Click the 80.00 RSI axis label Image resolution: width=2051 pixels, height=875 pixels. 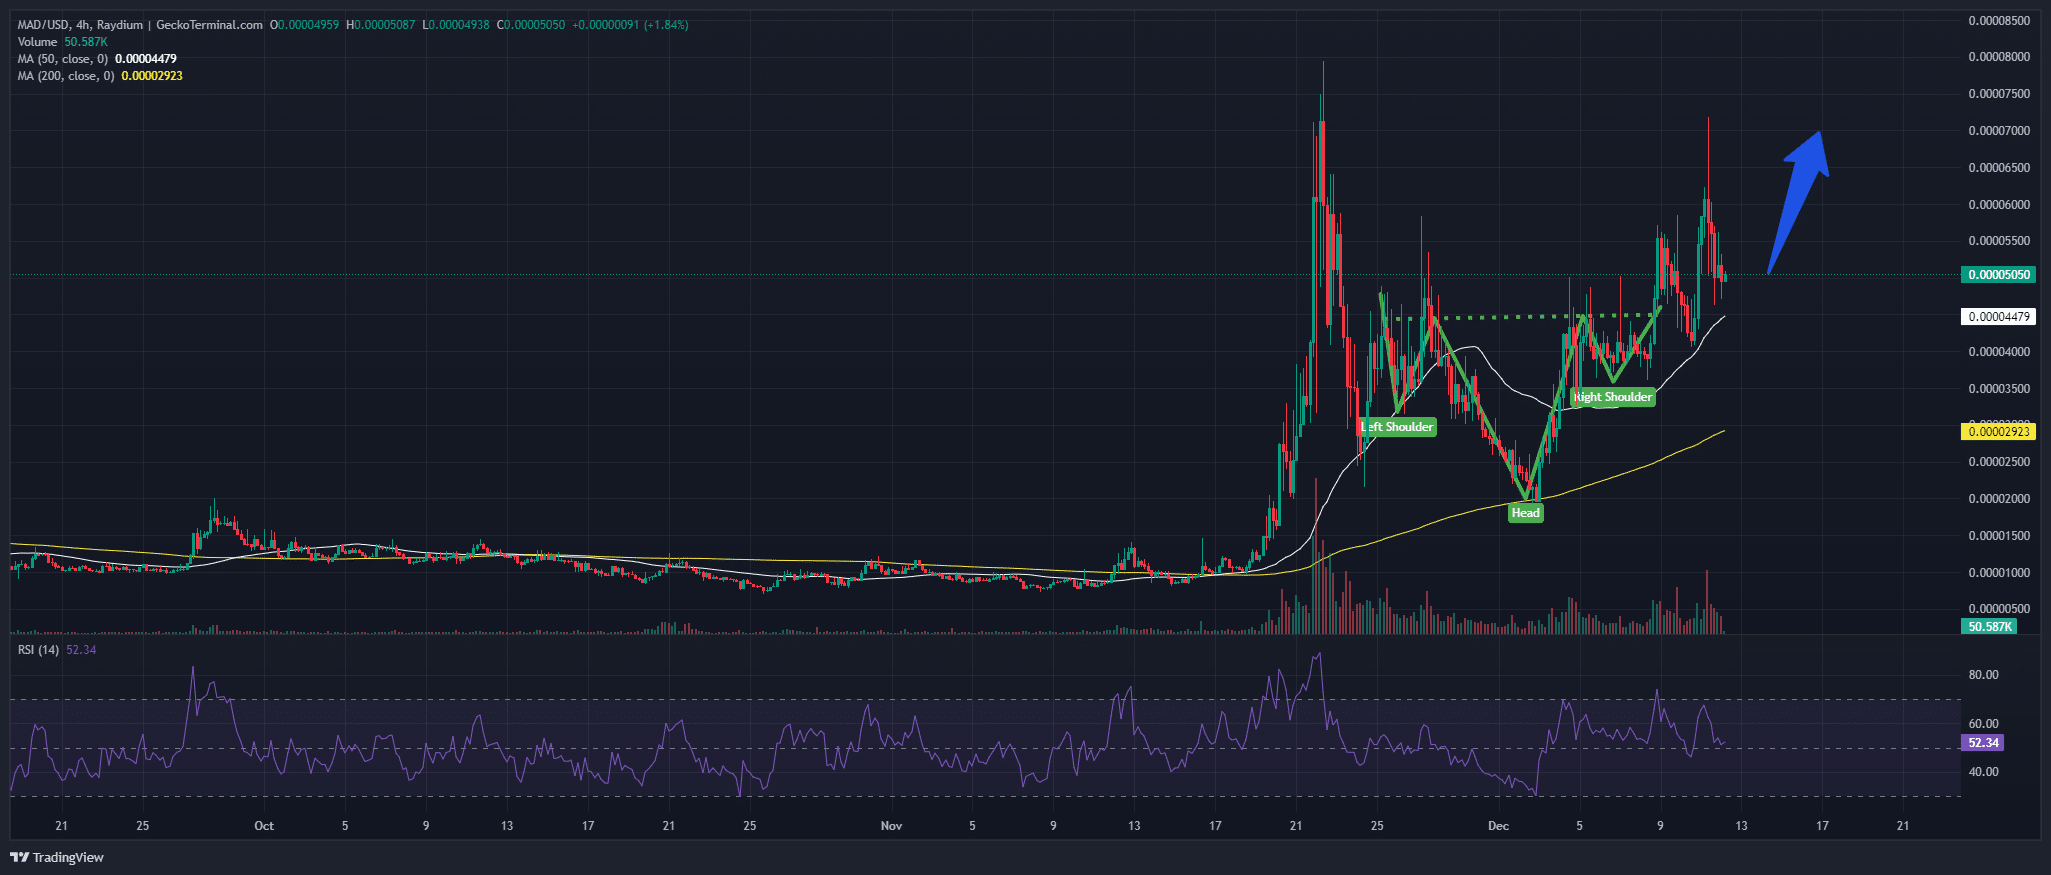(x=1983, y=675)
